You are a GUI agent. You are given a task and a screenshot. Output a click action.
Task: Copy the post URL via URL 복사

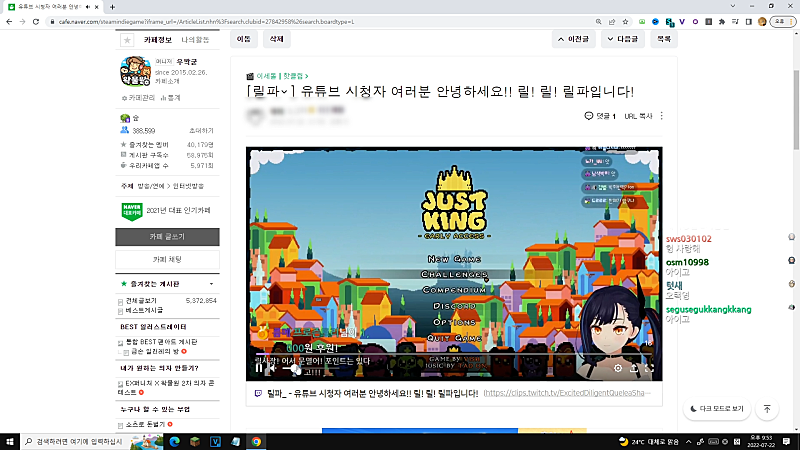pyautogui.click(x=638, y=116)
